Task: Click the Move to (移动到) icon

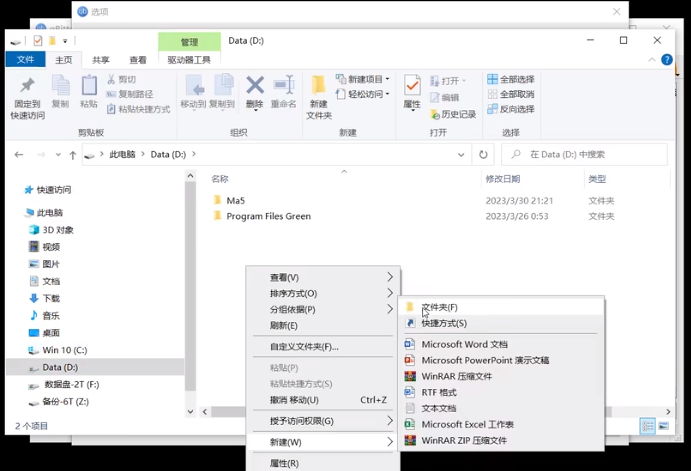Action: click(x=193, y=85)
